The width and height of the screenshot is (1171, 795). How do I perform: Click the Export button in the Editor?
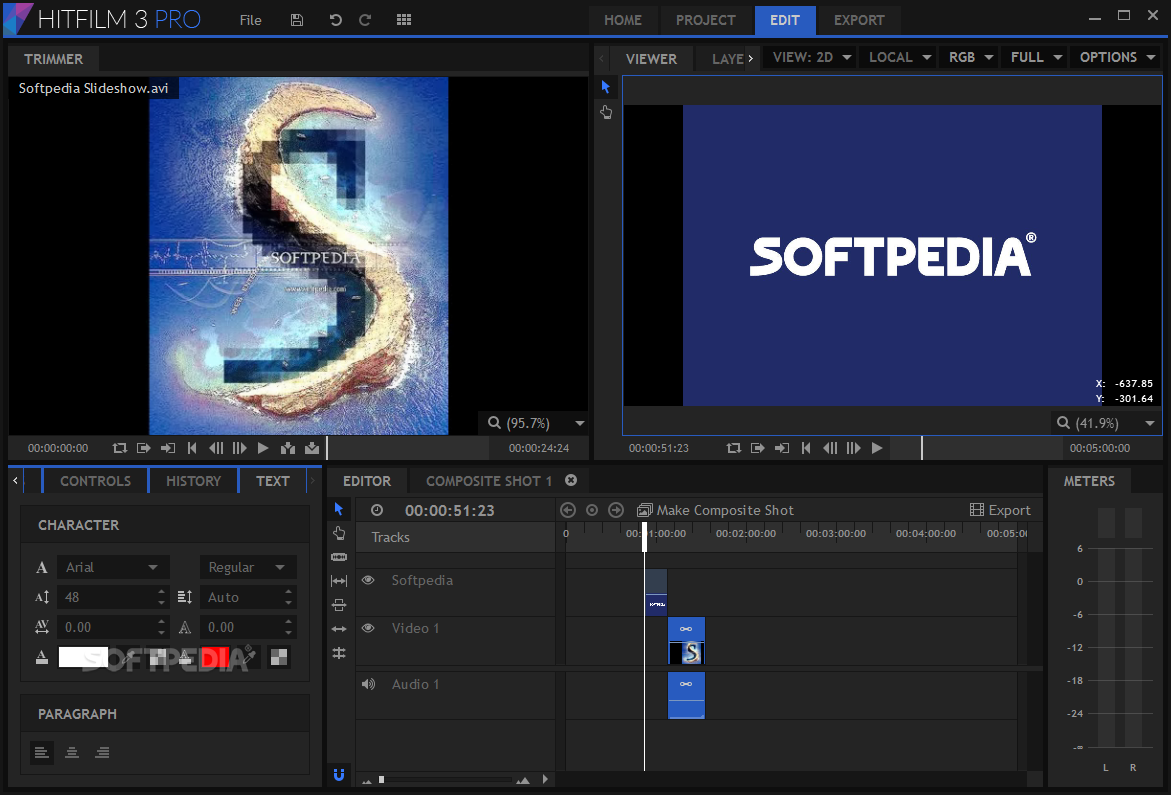pos(1000,510)
